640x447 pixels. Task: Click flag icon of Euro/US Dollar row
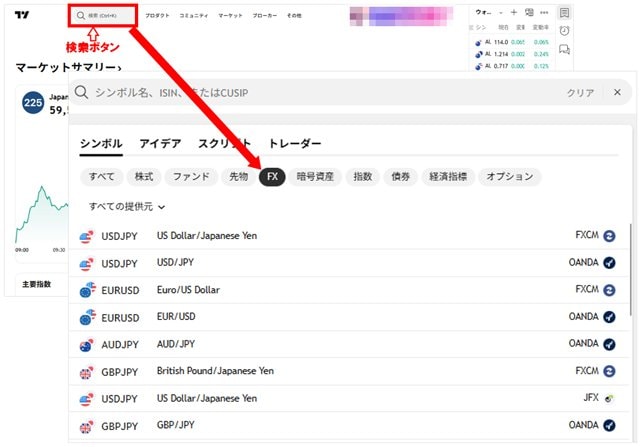click(x=87, y=290)
